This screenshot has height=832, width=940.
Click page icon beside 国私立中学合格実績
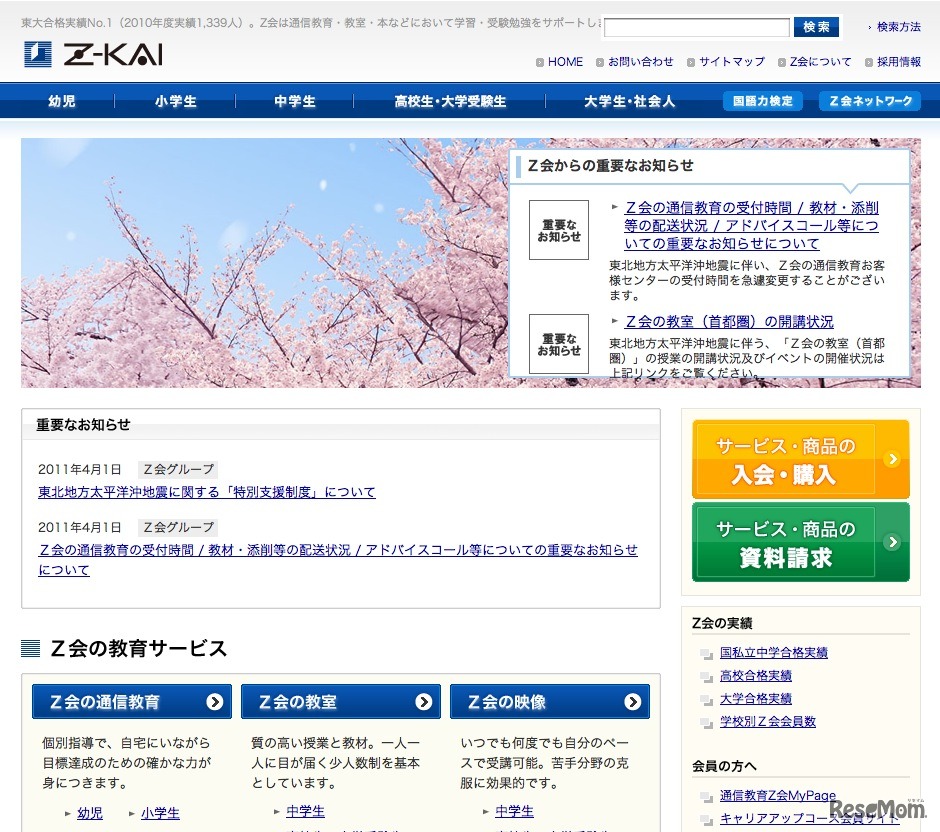(x=707, y=654)
